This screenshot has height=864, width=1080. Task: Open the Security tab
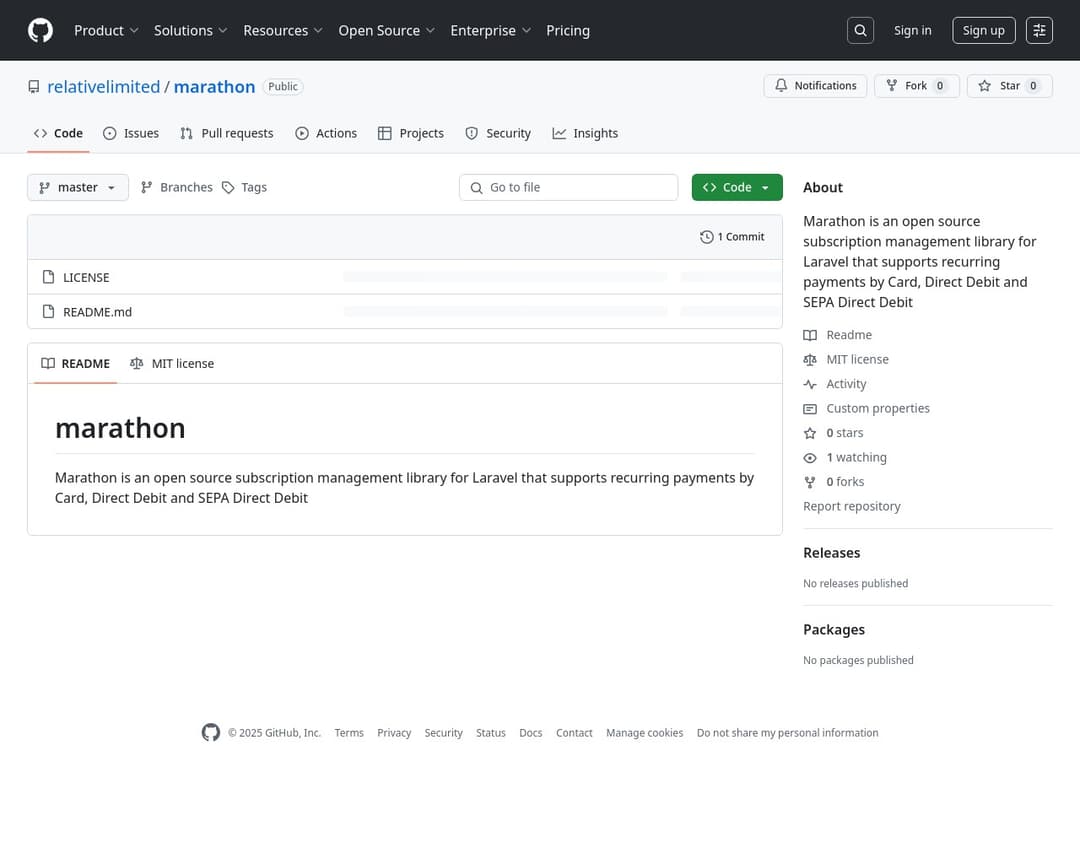click(x=498, y=134)
